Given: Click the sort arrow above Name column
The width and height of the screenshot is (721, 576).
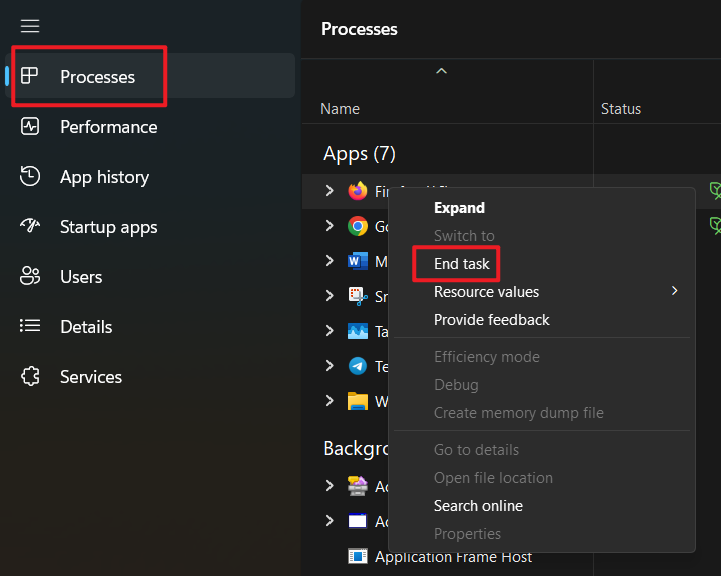Looking at the screenshot, I should click(441, 71).
